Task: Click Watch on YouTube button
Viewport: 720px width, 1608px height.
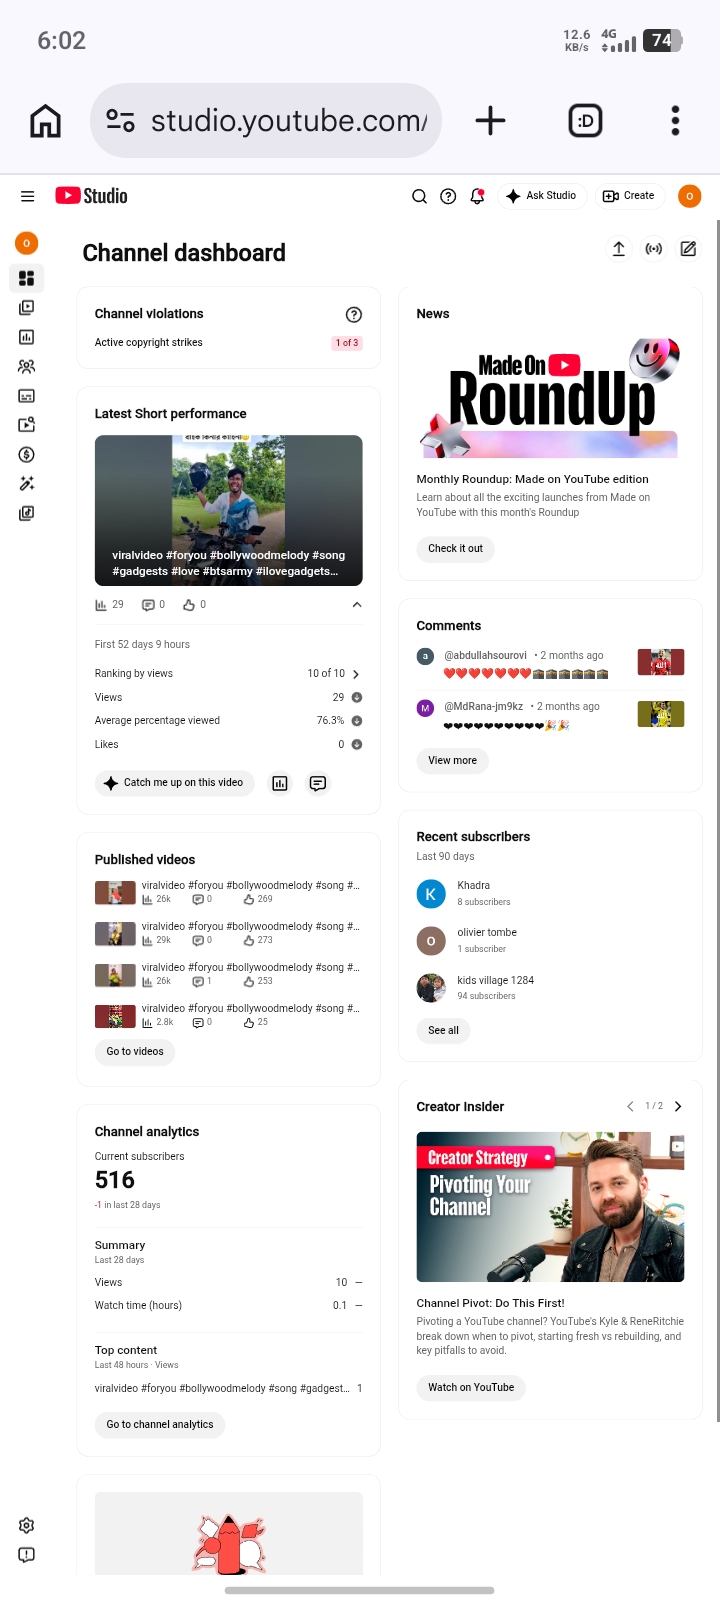Action: point(471,1388)
